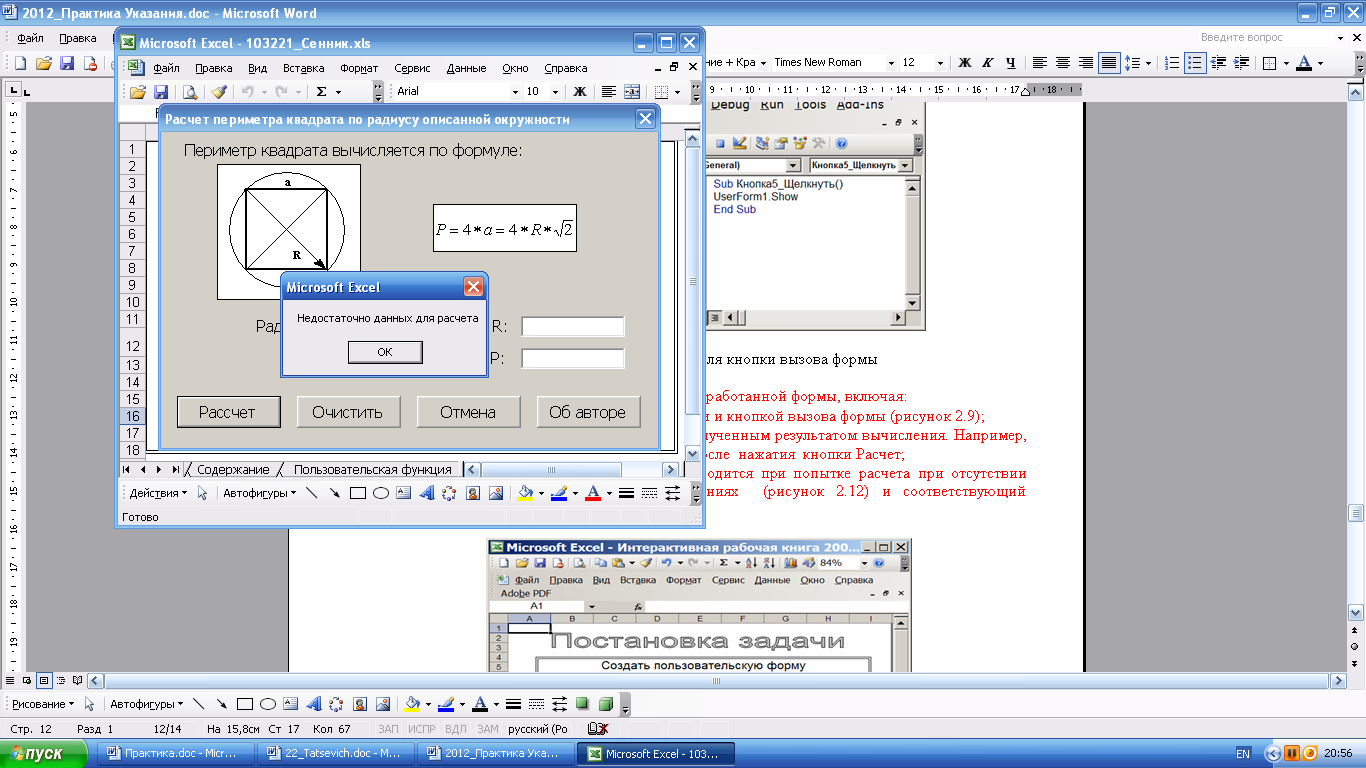Toggle numbered list in Word toolbar

point(1172,62)
